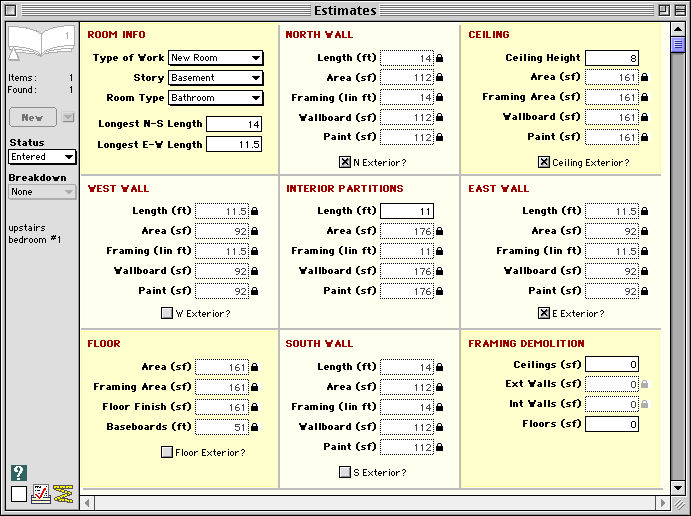Toggle the Floor Exterior checkbox

pos(167,452)
